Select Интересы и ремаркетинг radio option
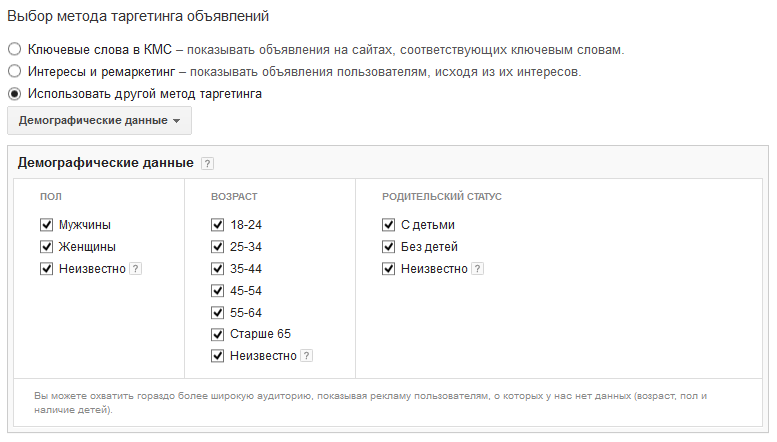Image resolution: width=777 pixels, height=442 pixels. click(x=15, y=72)
